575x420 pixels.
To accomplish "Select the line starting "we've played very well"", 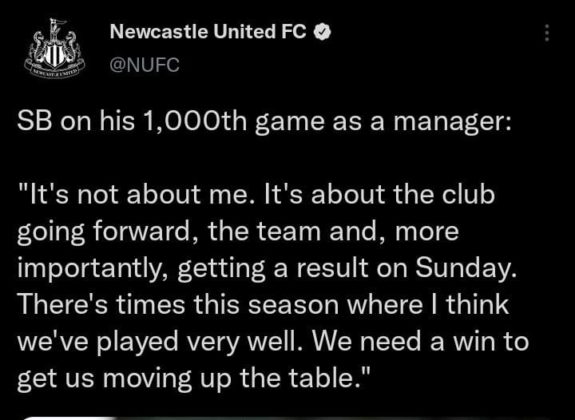I will pyautogui.click(x=273, y=343).
